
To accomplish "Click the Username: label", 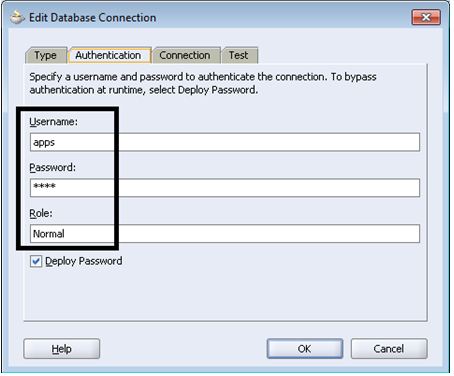I will (53, 122).
